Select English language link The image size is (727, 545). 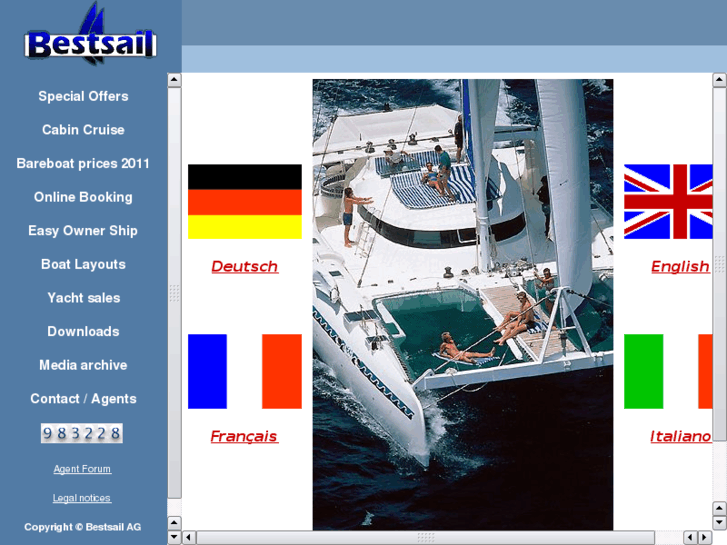pyautogui.click(x=680, y=266)
